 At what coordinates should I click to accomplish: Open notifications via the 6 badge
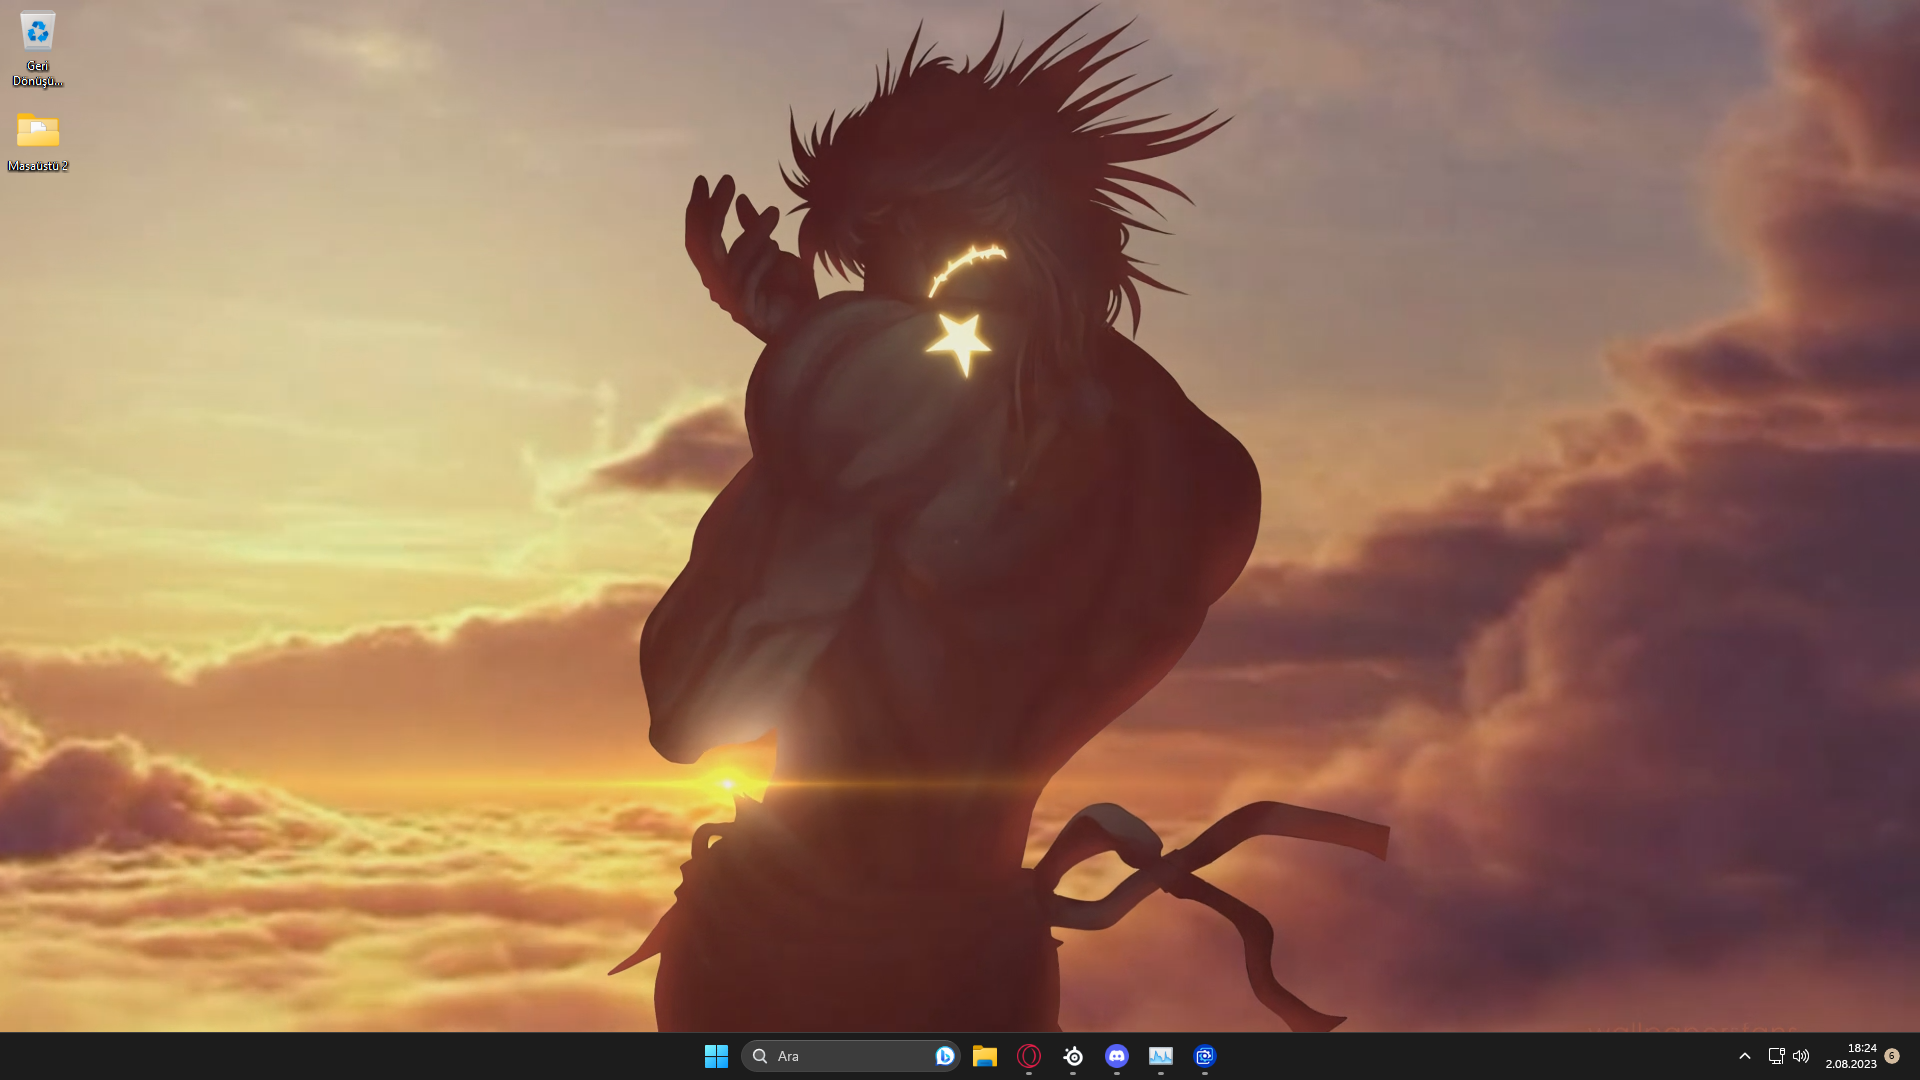[x=1892, y=1056]
